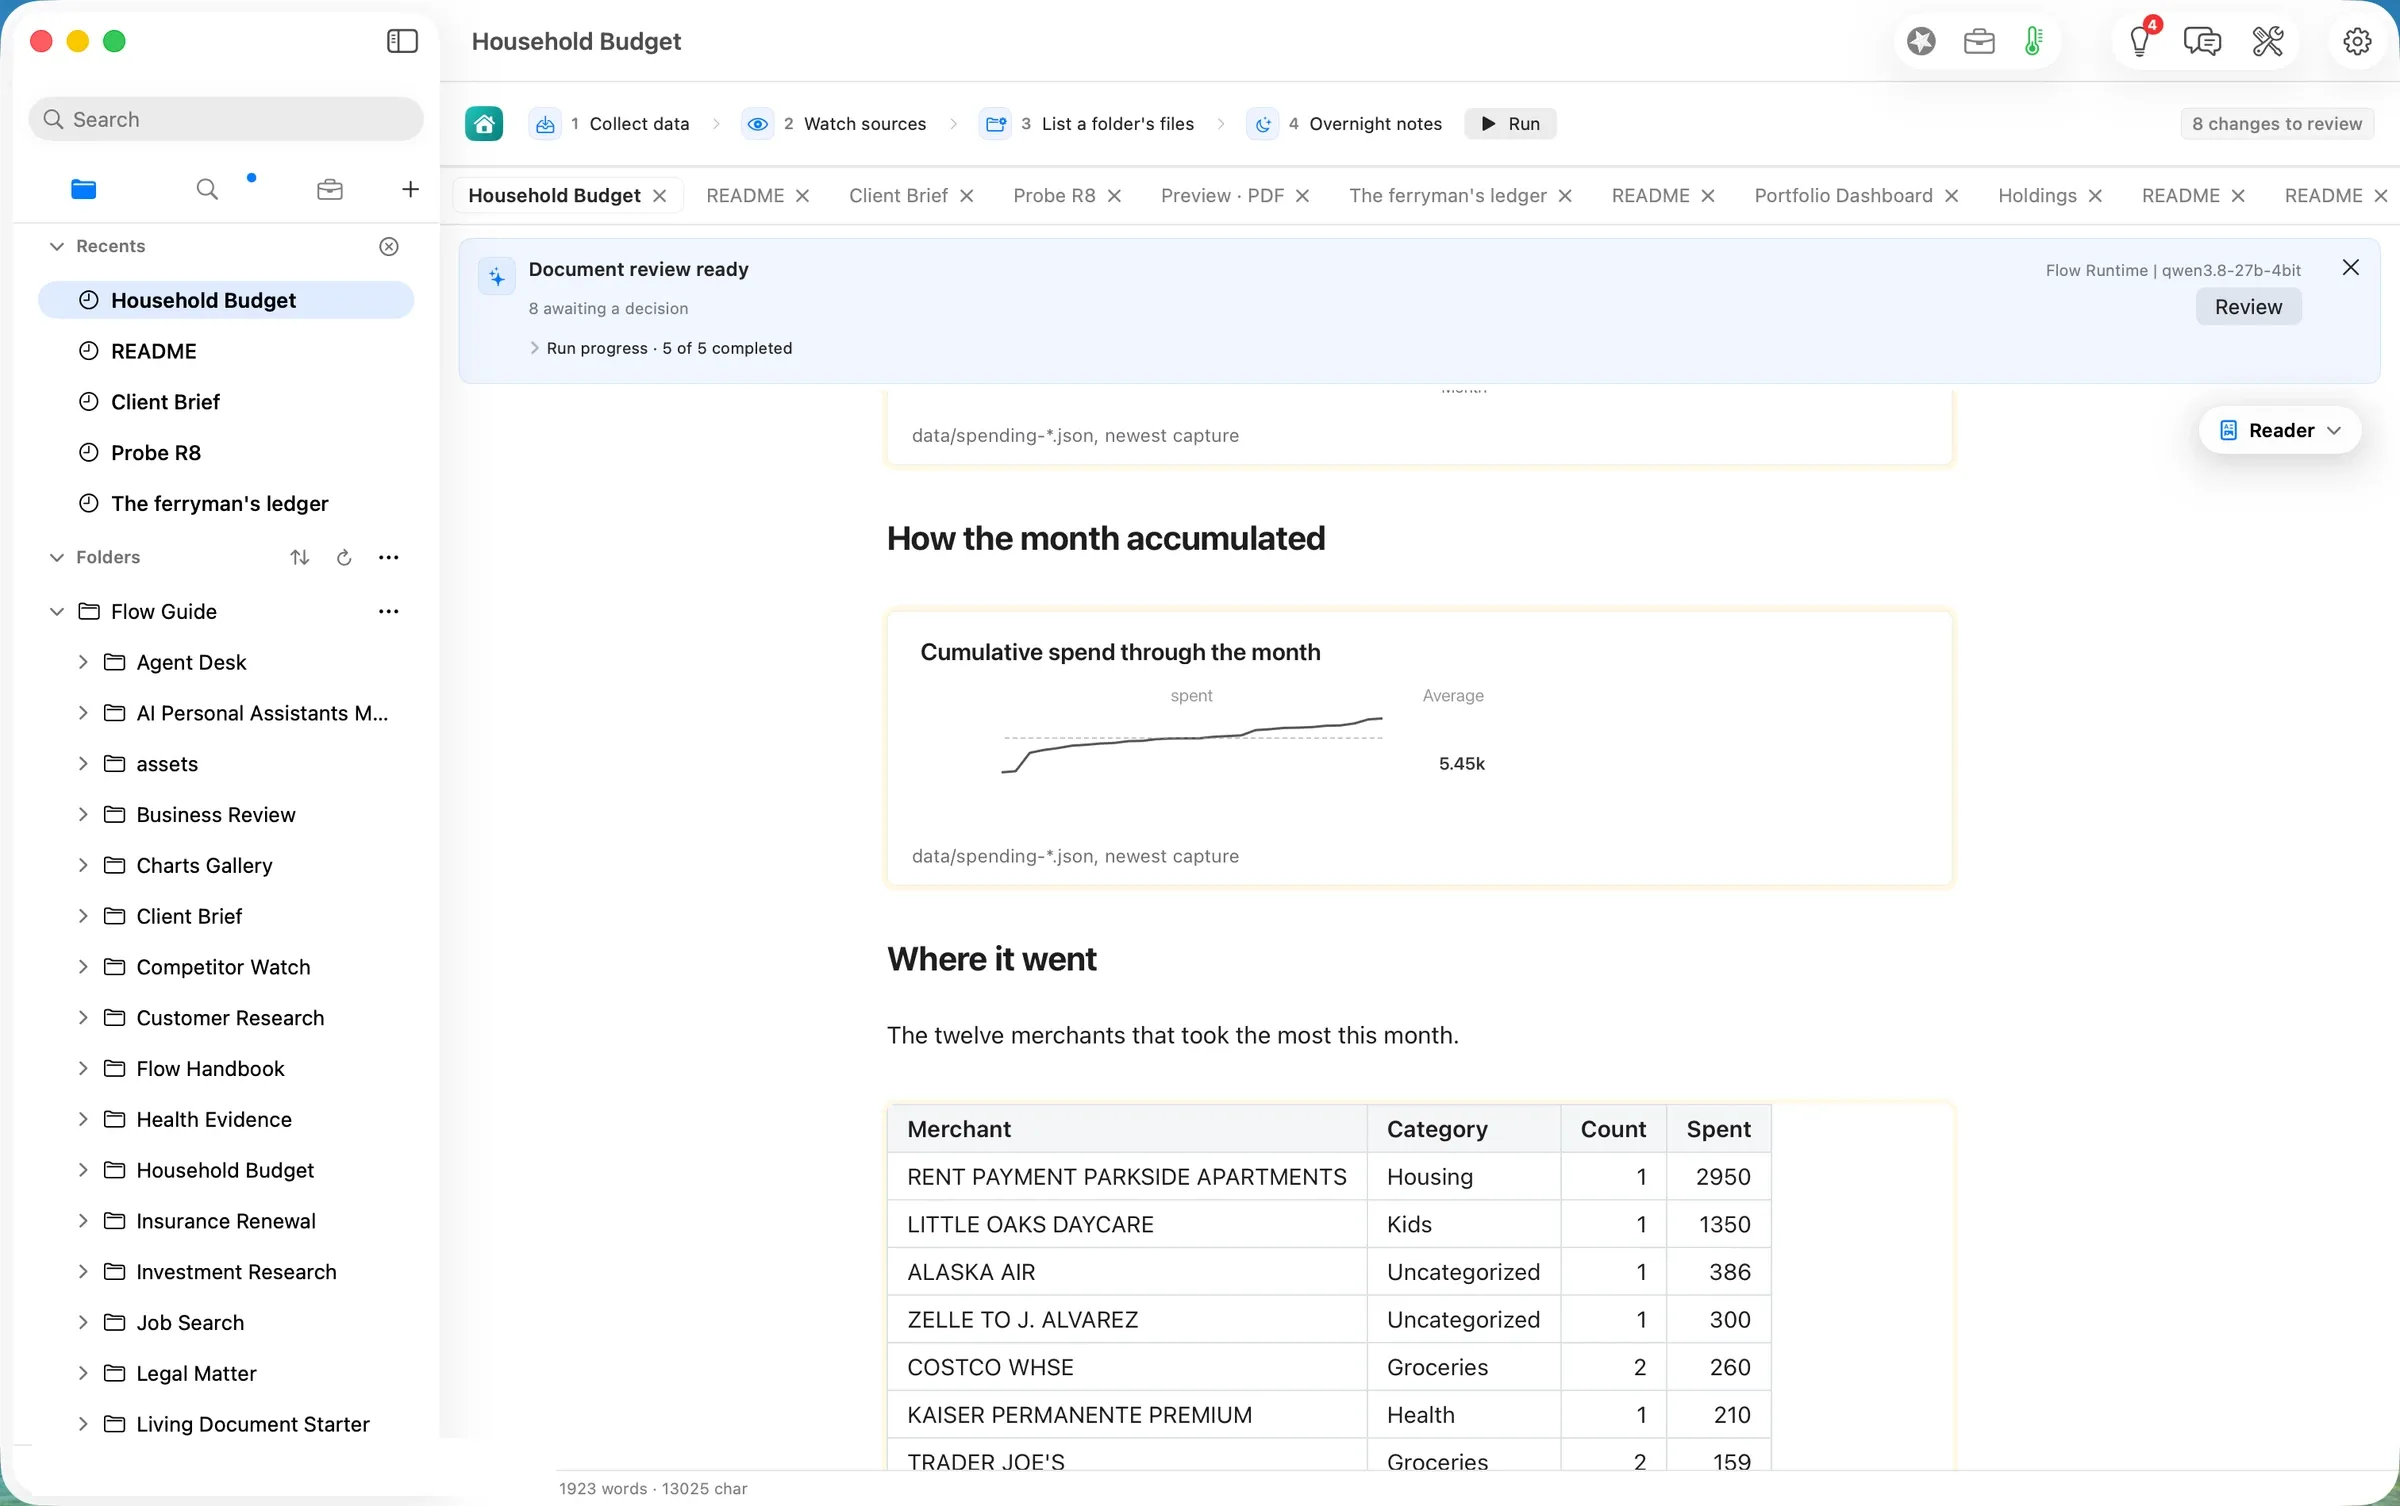Image resolution: width=2400 pixels, height=1506 pixels.
Task: Select the blue files folder sidebar icon
Action: coord(84,189)
